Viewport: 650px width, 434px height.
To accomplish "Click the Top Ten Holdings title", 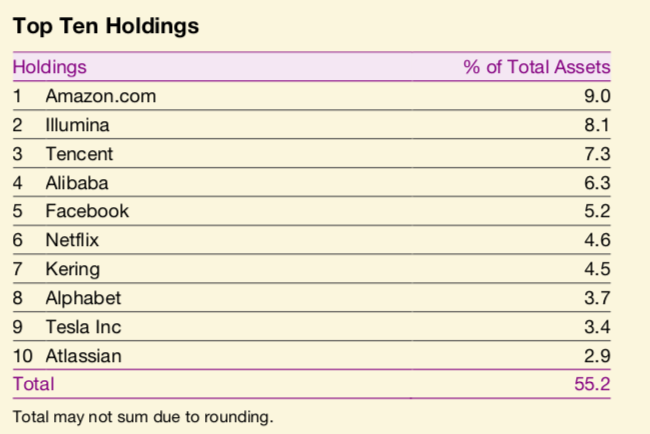I will click(x=105, y=26).
